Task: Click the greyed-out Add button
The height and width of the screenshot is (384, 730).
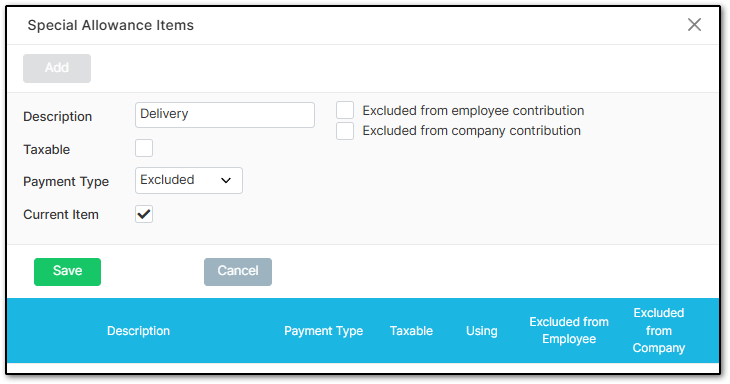Action: tap(57, 68)
